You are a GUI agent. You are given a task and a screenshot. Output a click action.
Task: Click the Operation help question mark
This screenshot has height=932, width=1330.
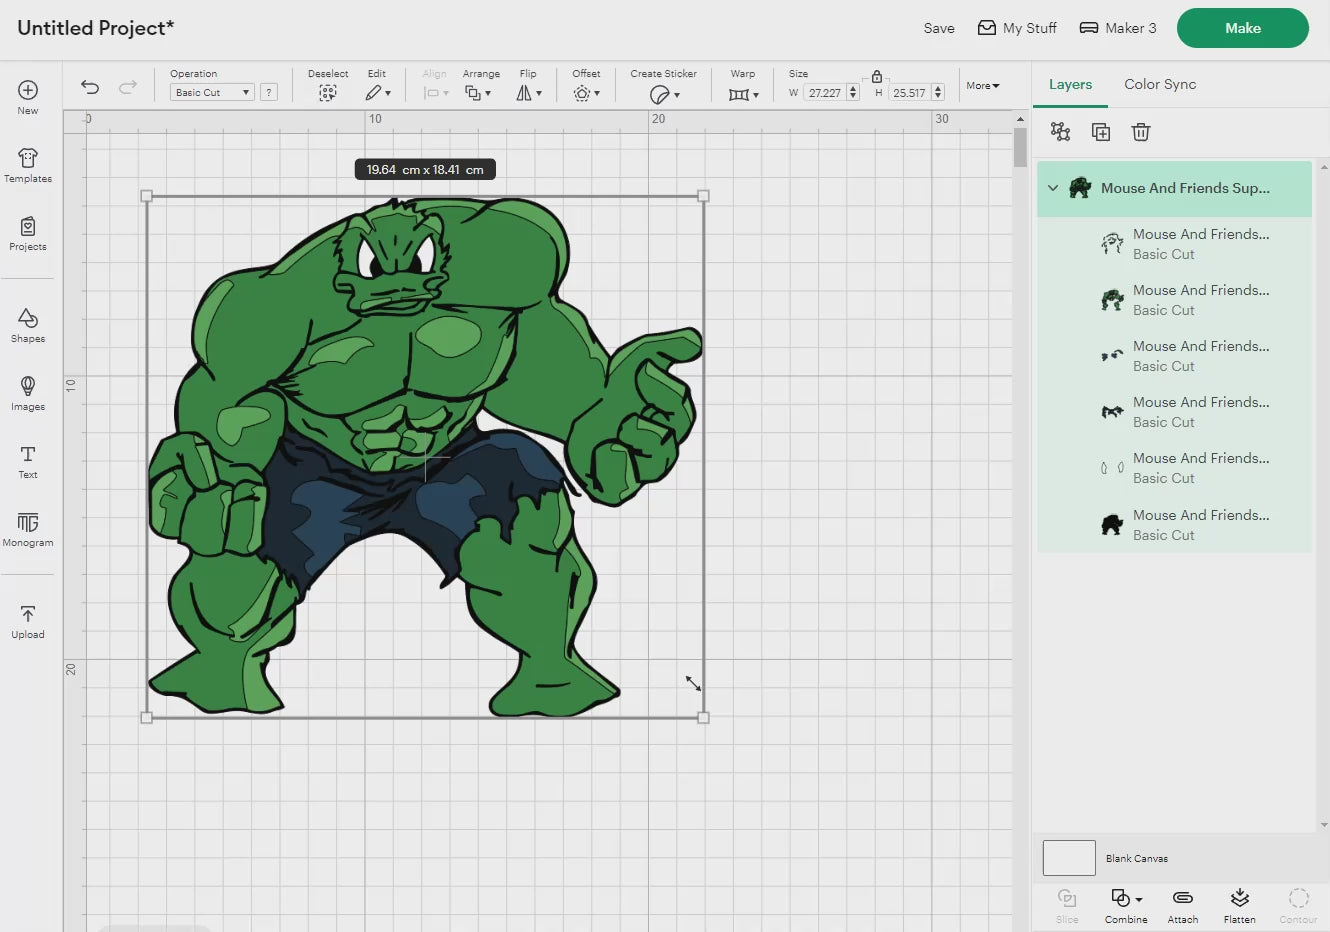pos(269,92)
